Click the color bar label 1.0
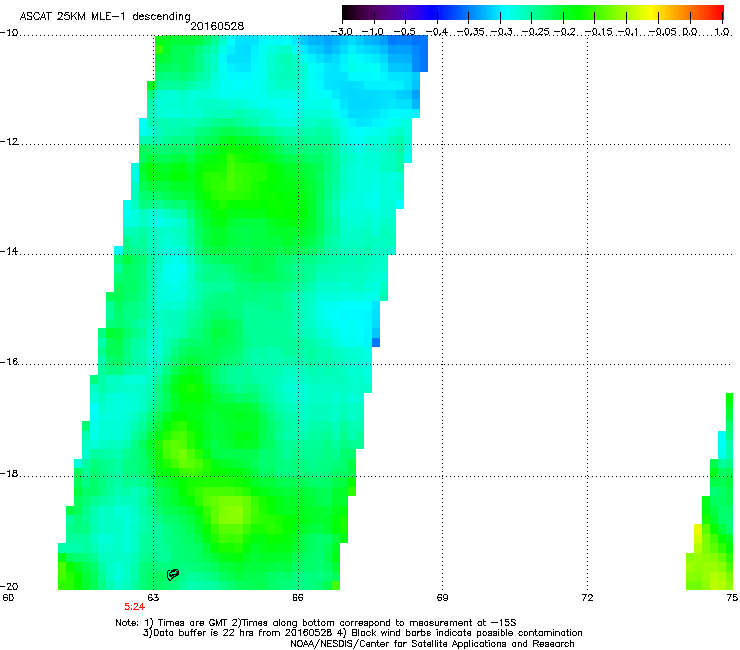Viewport: 740px width, 650px height. tap(722, 32)
